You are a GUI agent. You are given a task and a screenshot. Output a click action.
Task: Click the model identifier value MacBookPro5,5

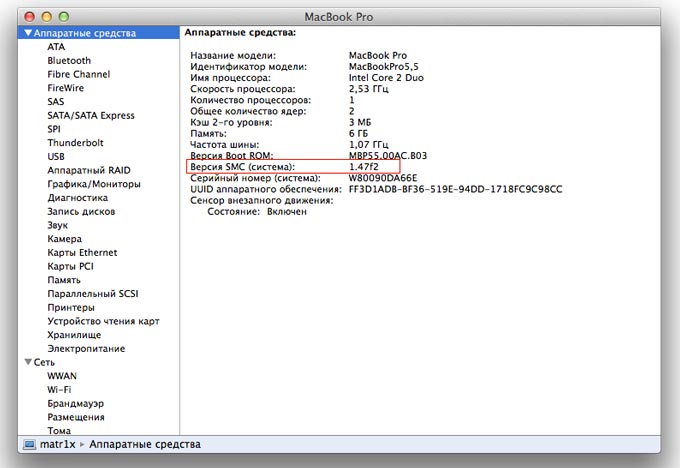pyautogui.click(x=383, y=67)
